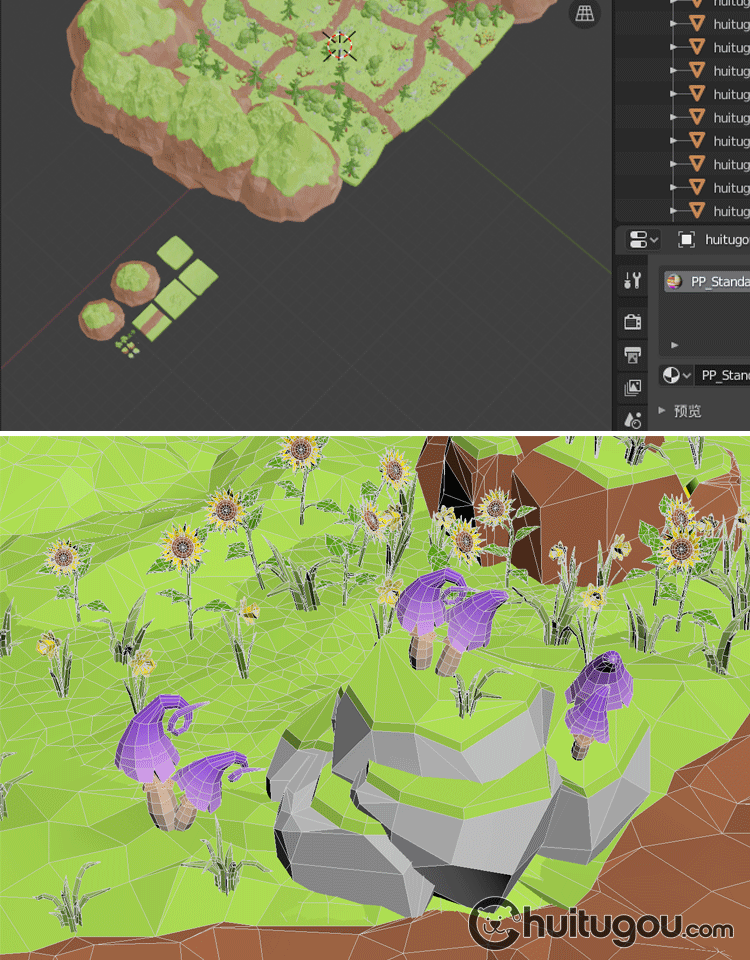This screenshot has width=750, height=960.
Task: Open the View Layer properties tab
Action: 632,388
